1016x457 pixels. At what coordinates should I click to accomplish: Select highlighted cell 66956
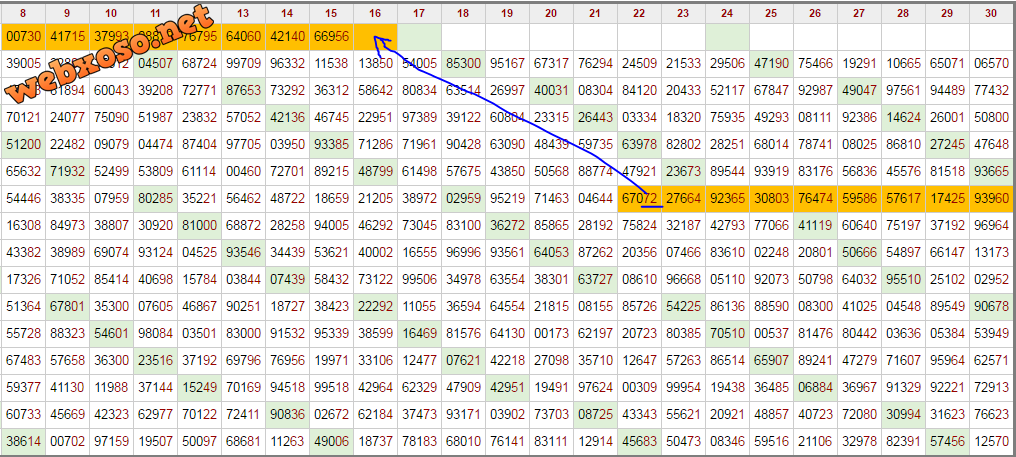(x=331, y=38)
